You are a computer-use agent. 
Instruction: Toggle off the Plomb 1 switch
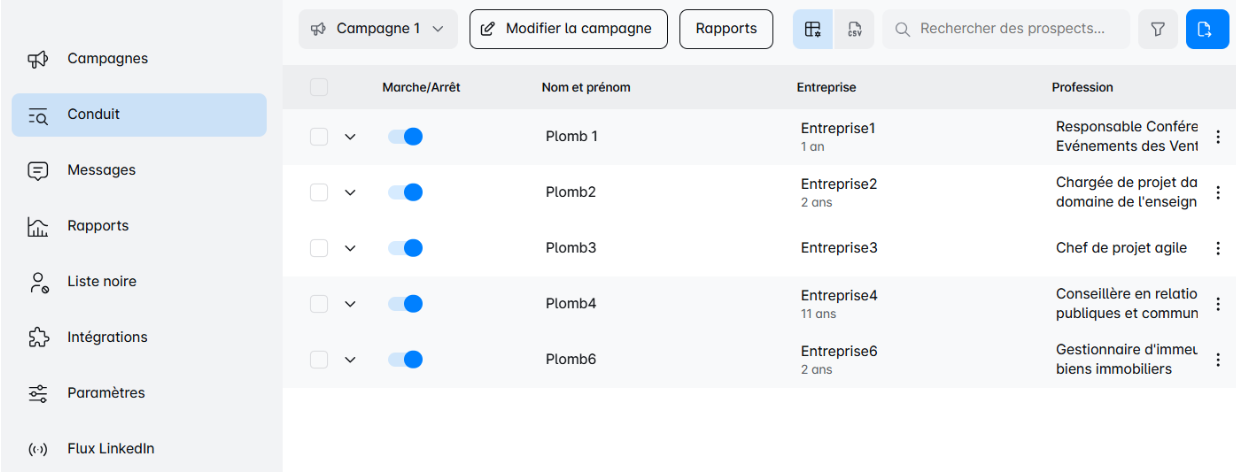point(406,137)
